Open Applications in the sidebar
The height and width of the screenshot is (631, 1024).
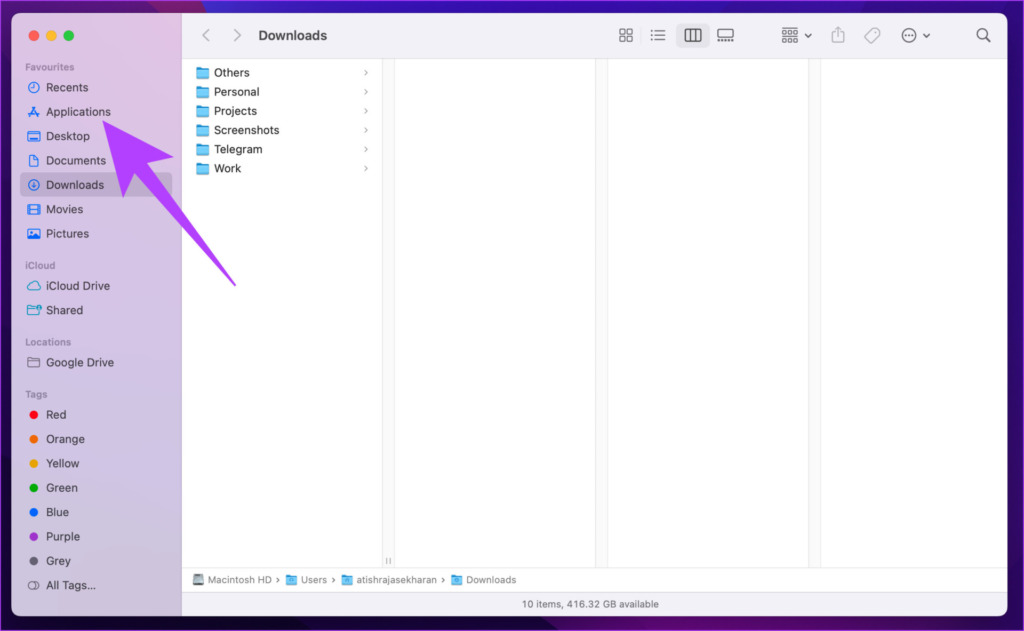pos(96,112)
